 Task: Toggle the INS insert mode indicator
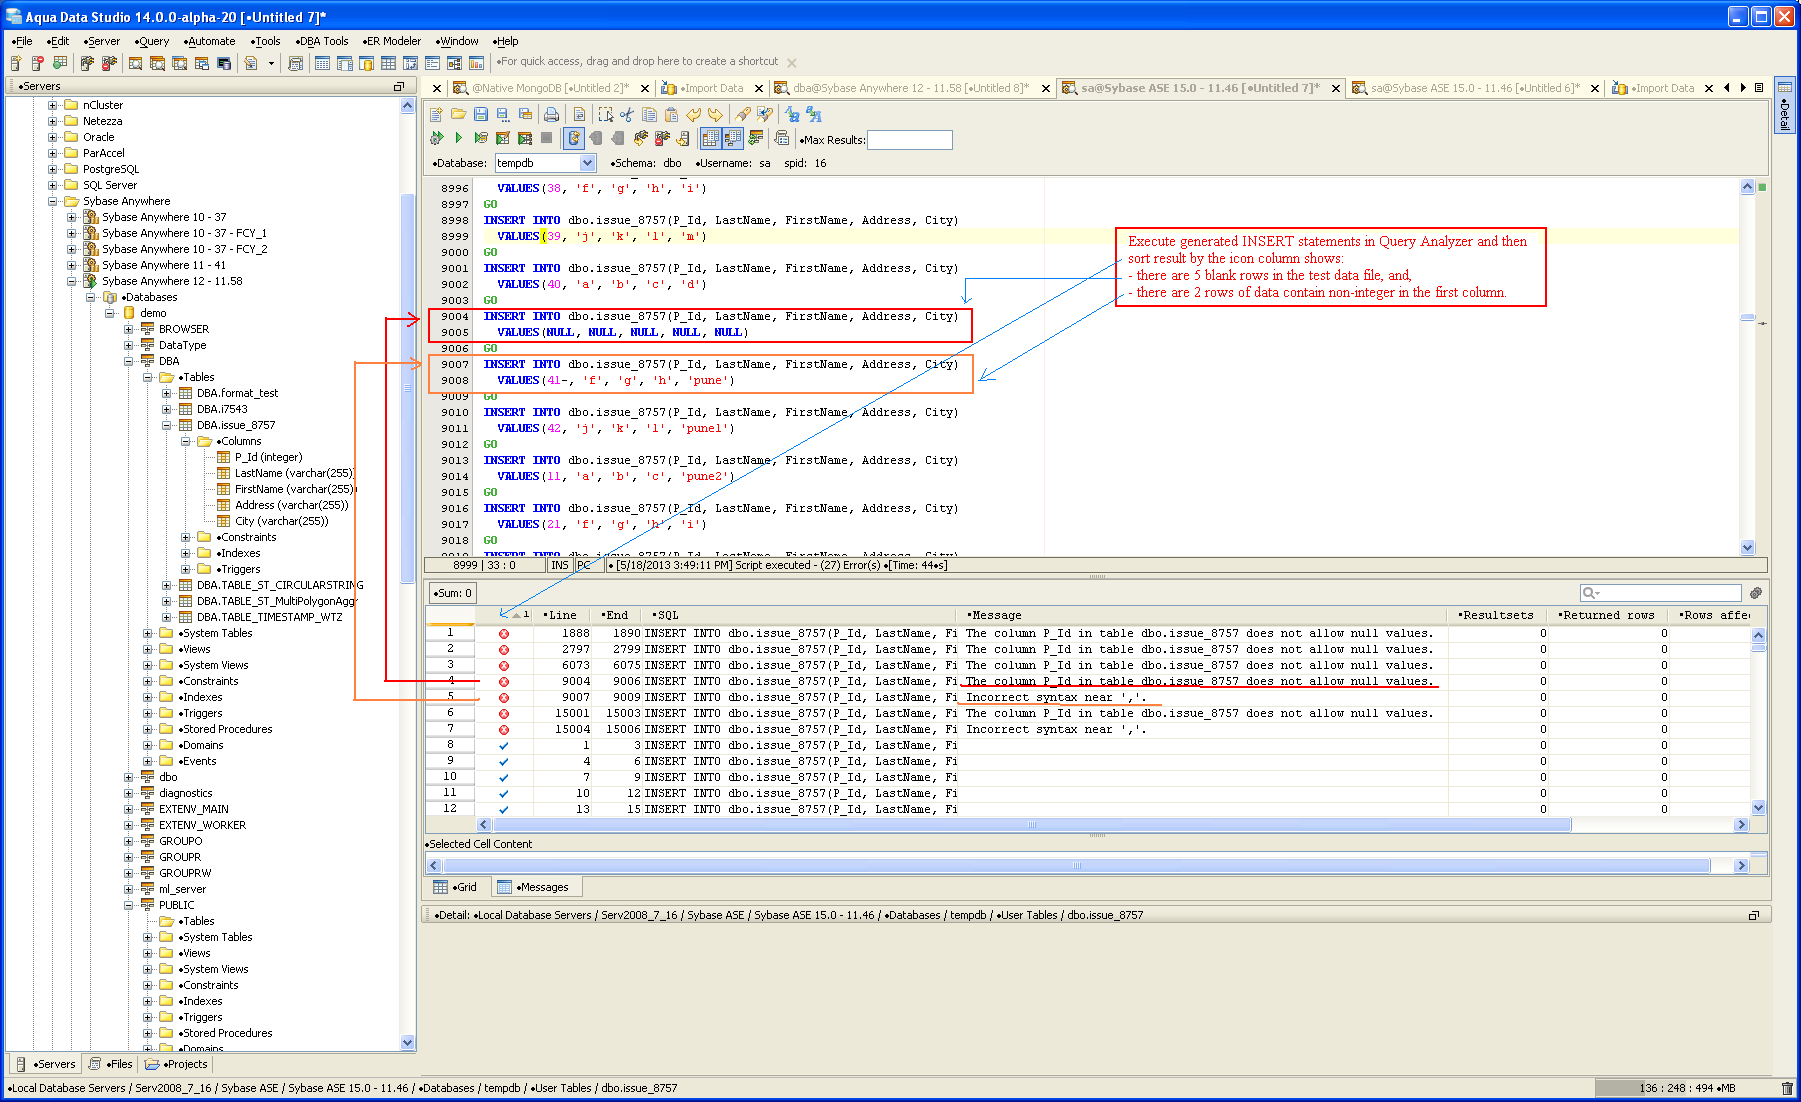[x=560, y=565]
